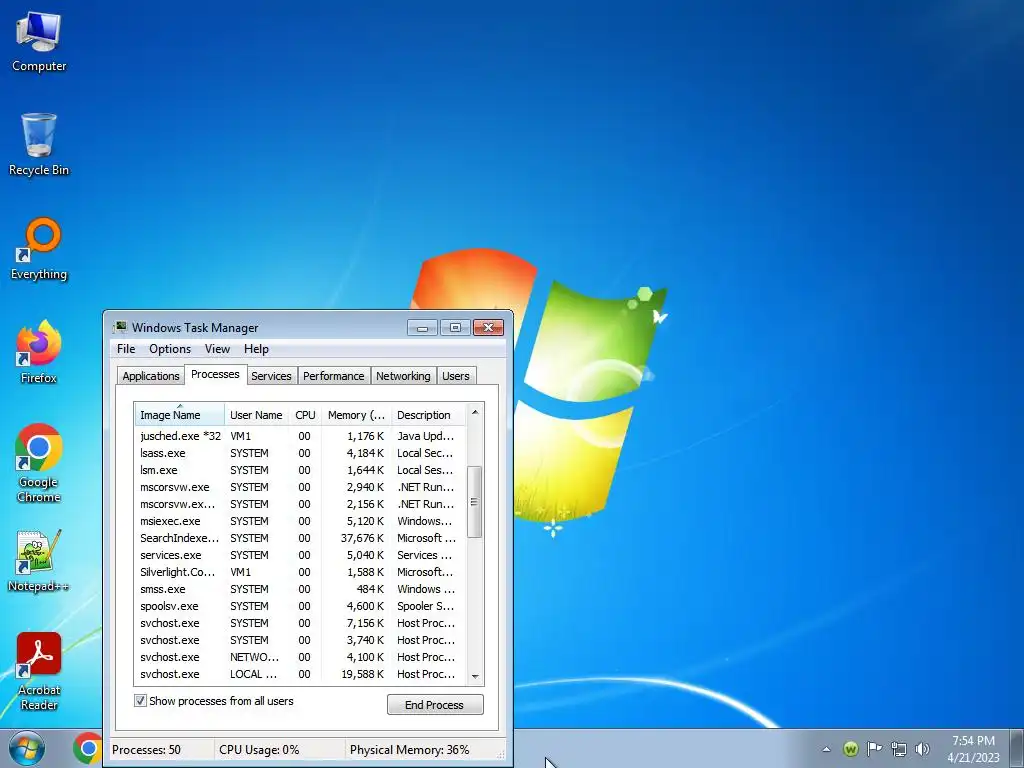Select the Firefox desktop shortcut
Screen dimensions: 1024x768
[39, 352]
